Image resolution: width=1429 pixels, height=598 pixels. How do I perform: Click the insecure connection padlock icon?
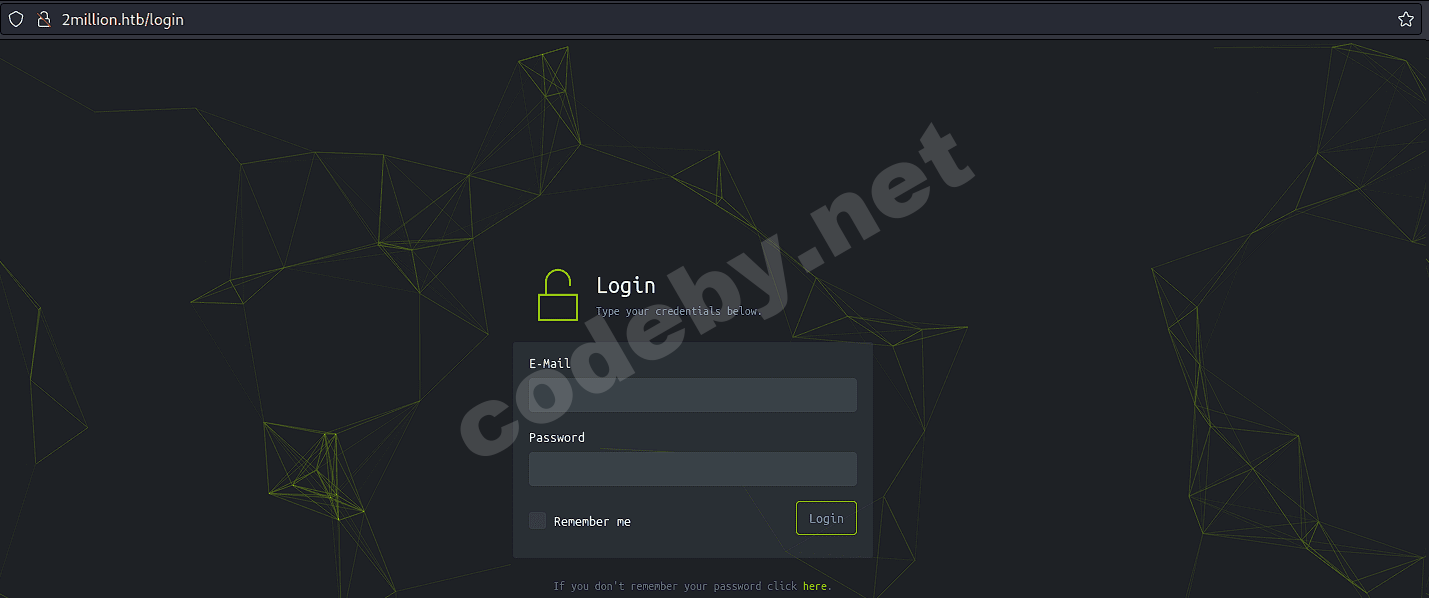[x=43, y=19]
